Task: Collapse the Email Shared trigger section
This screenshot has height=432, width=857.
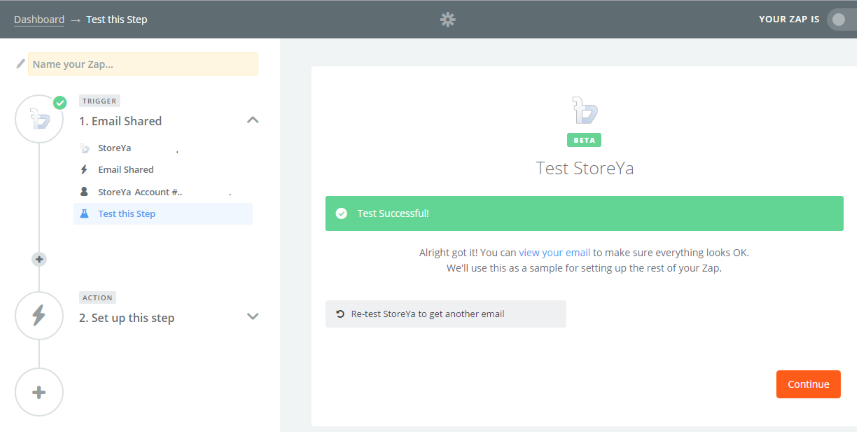Action: point(252,120)
